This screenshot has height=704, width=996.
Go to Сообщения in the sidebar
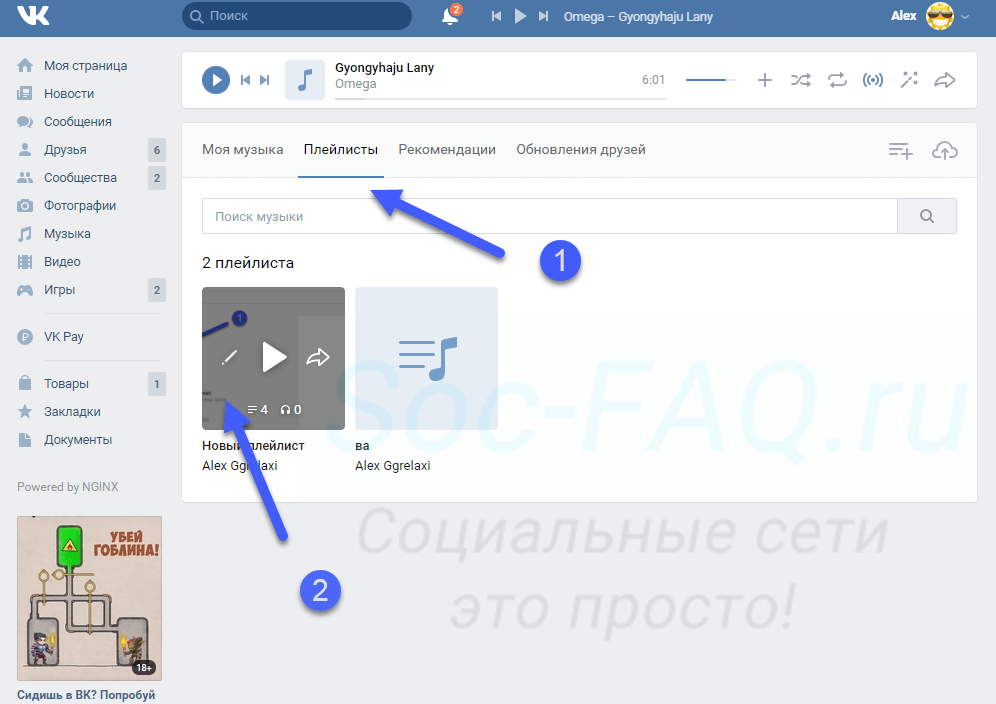[x=77, y=122]
